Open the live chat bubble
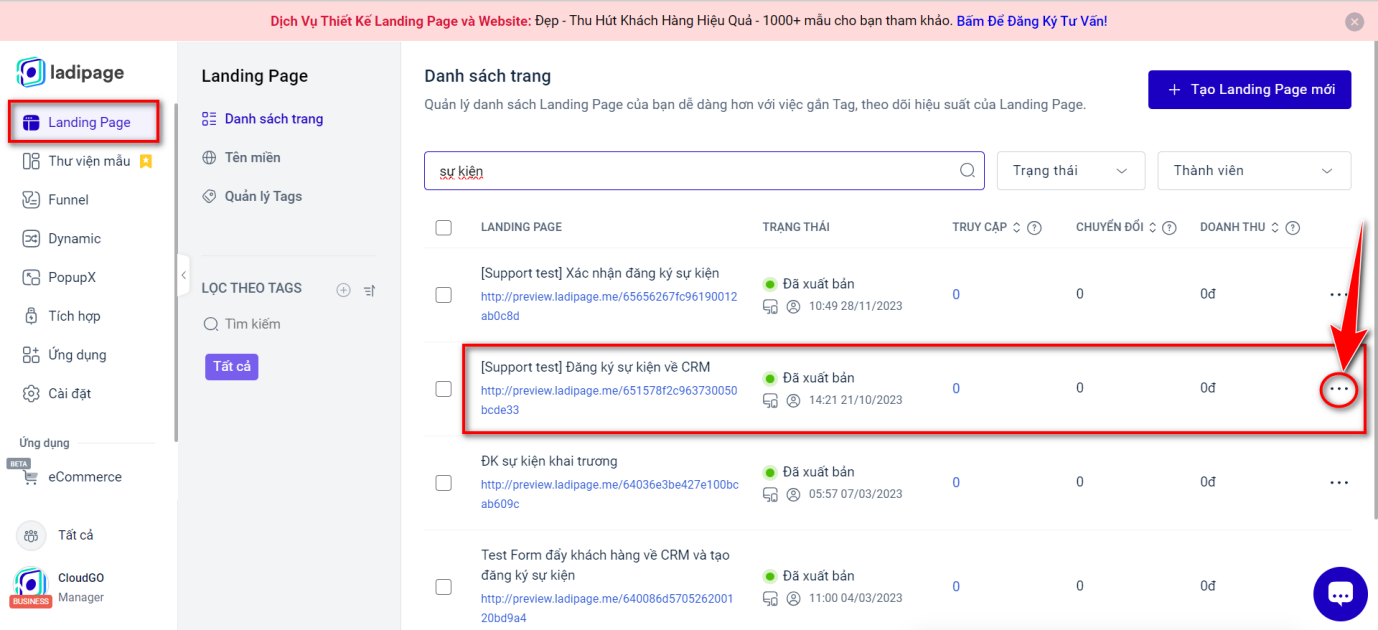1378x630 pixels. click(1339, 594)
